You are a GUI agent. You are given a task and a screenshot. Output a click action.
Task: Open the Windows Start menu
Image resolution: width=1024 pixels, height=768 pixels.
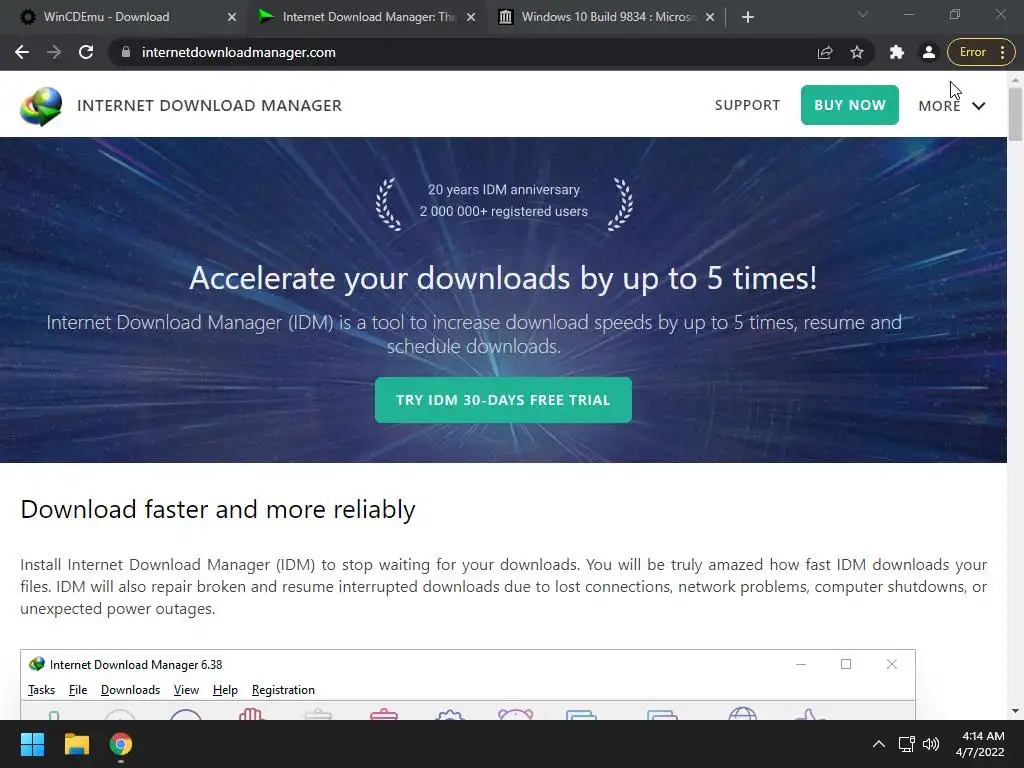(x=32, y=744)
